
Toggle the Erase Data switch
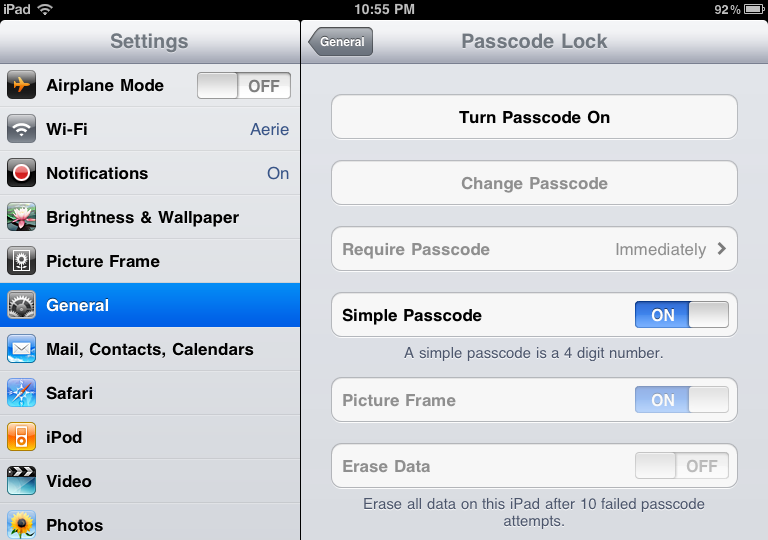click(681, 466)
